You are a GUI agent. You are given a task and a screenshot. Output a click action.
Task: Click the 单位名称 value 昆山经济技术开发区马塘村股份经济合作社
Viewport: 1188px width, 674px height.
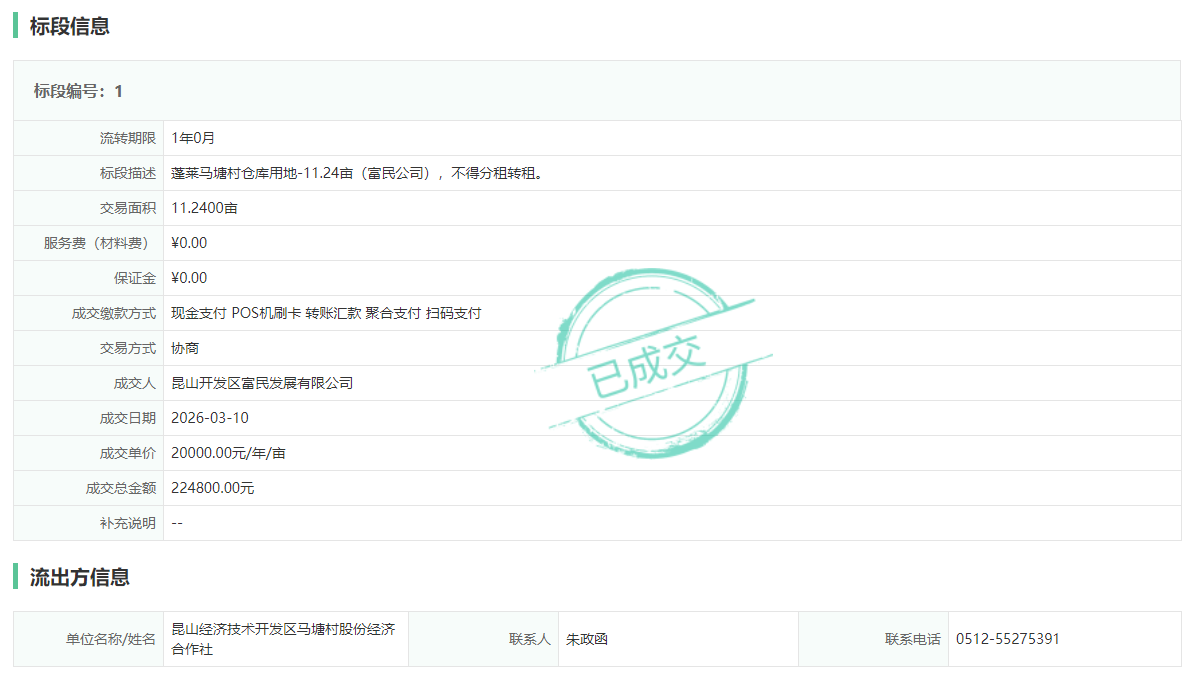click(283, 639)
